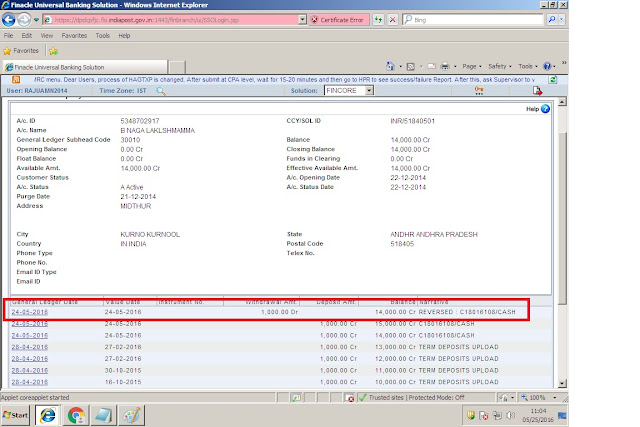The width and height of the screenshot is (640, 427).
Task: Click the Home icon in command bar
Action: (390, 66)
